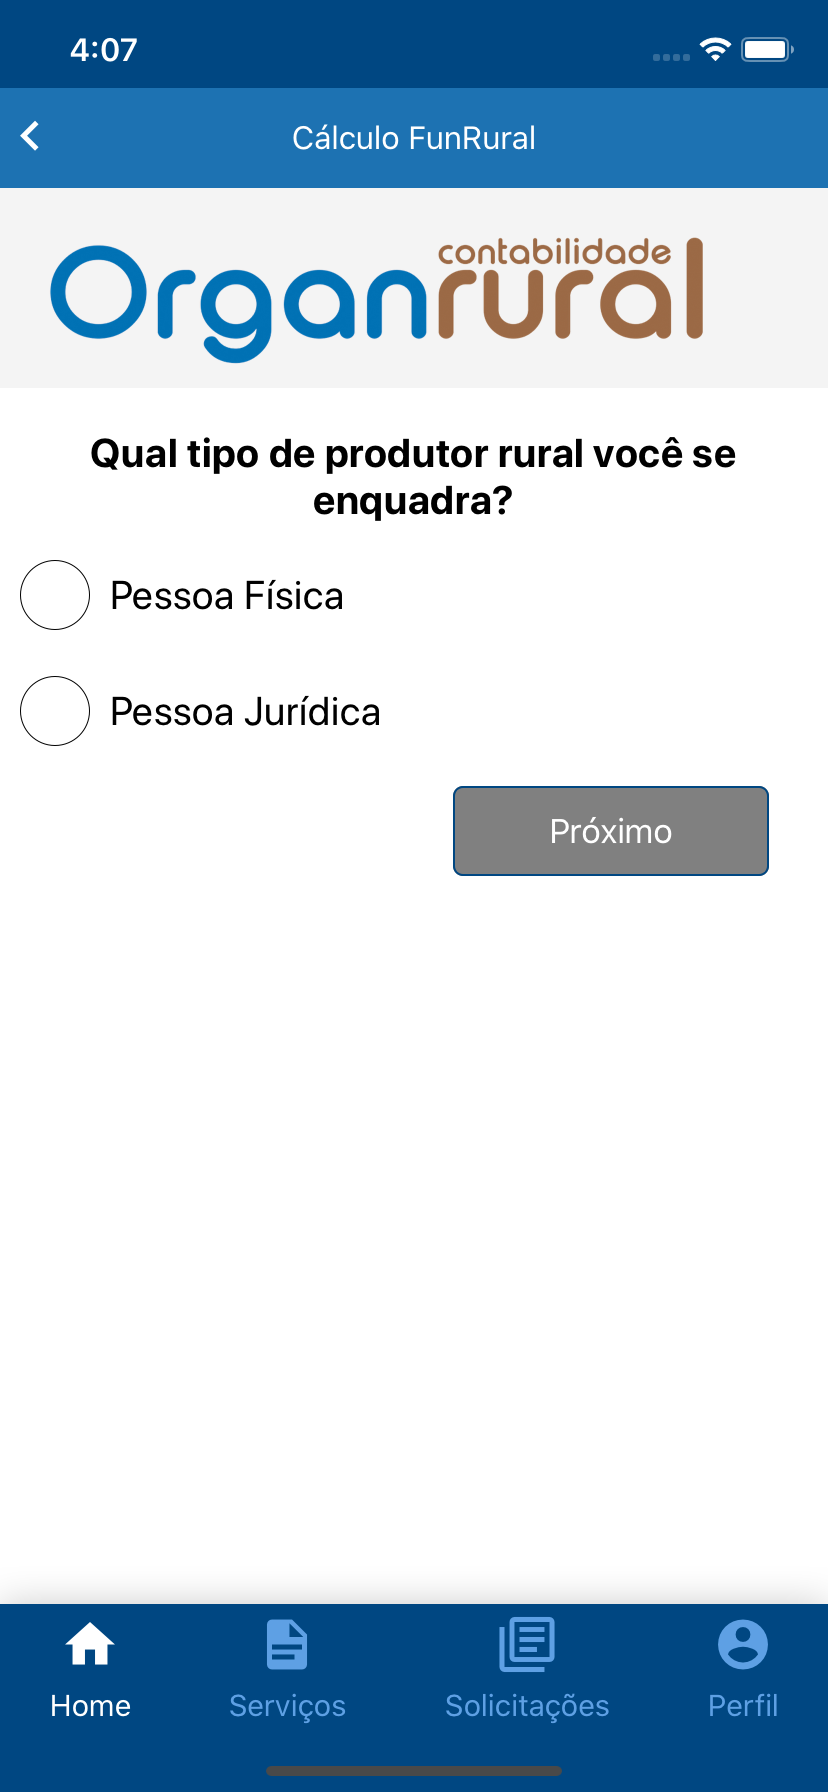
Task: Open the Perfil person icon
Action: pos(743,1644)
